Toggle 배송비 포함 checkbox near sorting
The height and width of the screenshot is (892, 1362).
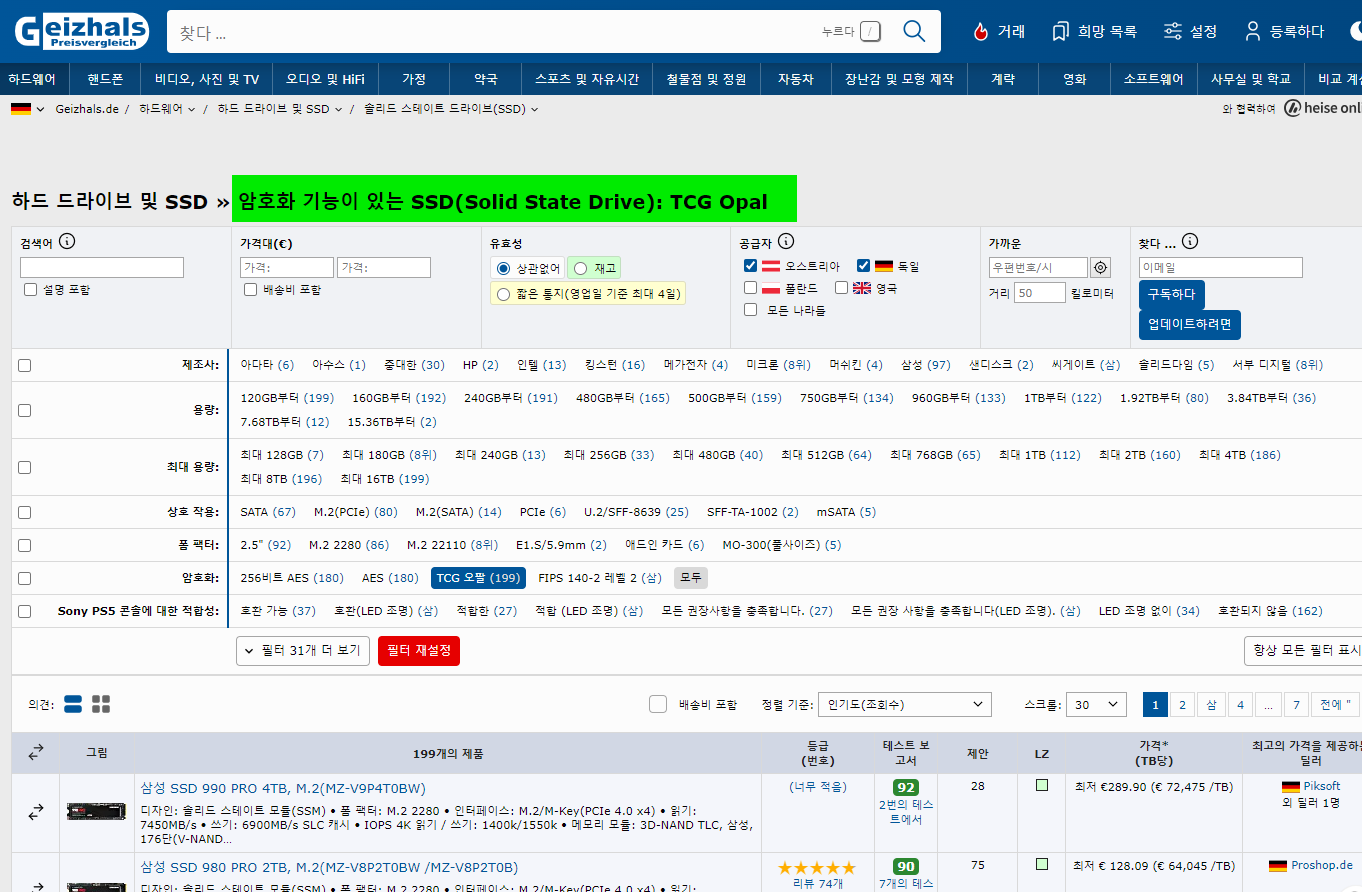pyautogui.click(x=658, y=704)
